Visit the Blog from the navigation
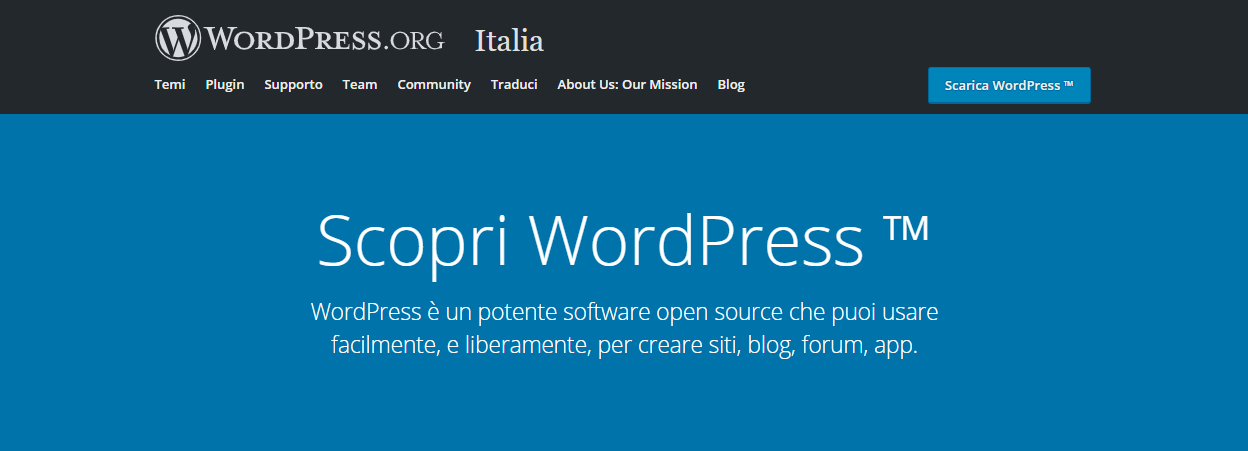 tap(731, 85)
